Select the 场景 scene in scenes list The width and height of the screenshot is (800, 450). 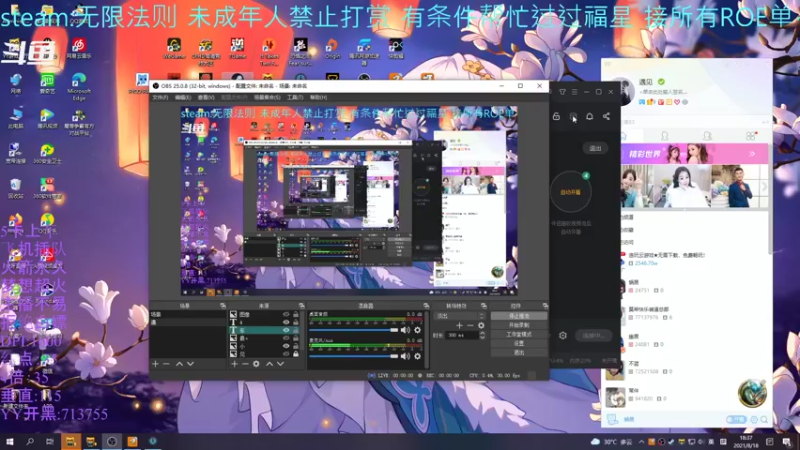tap(188, 315)
